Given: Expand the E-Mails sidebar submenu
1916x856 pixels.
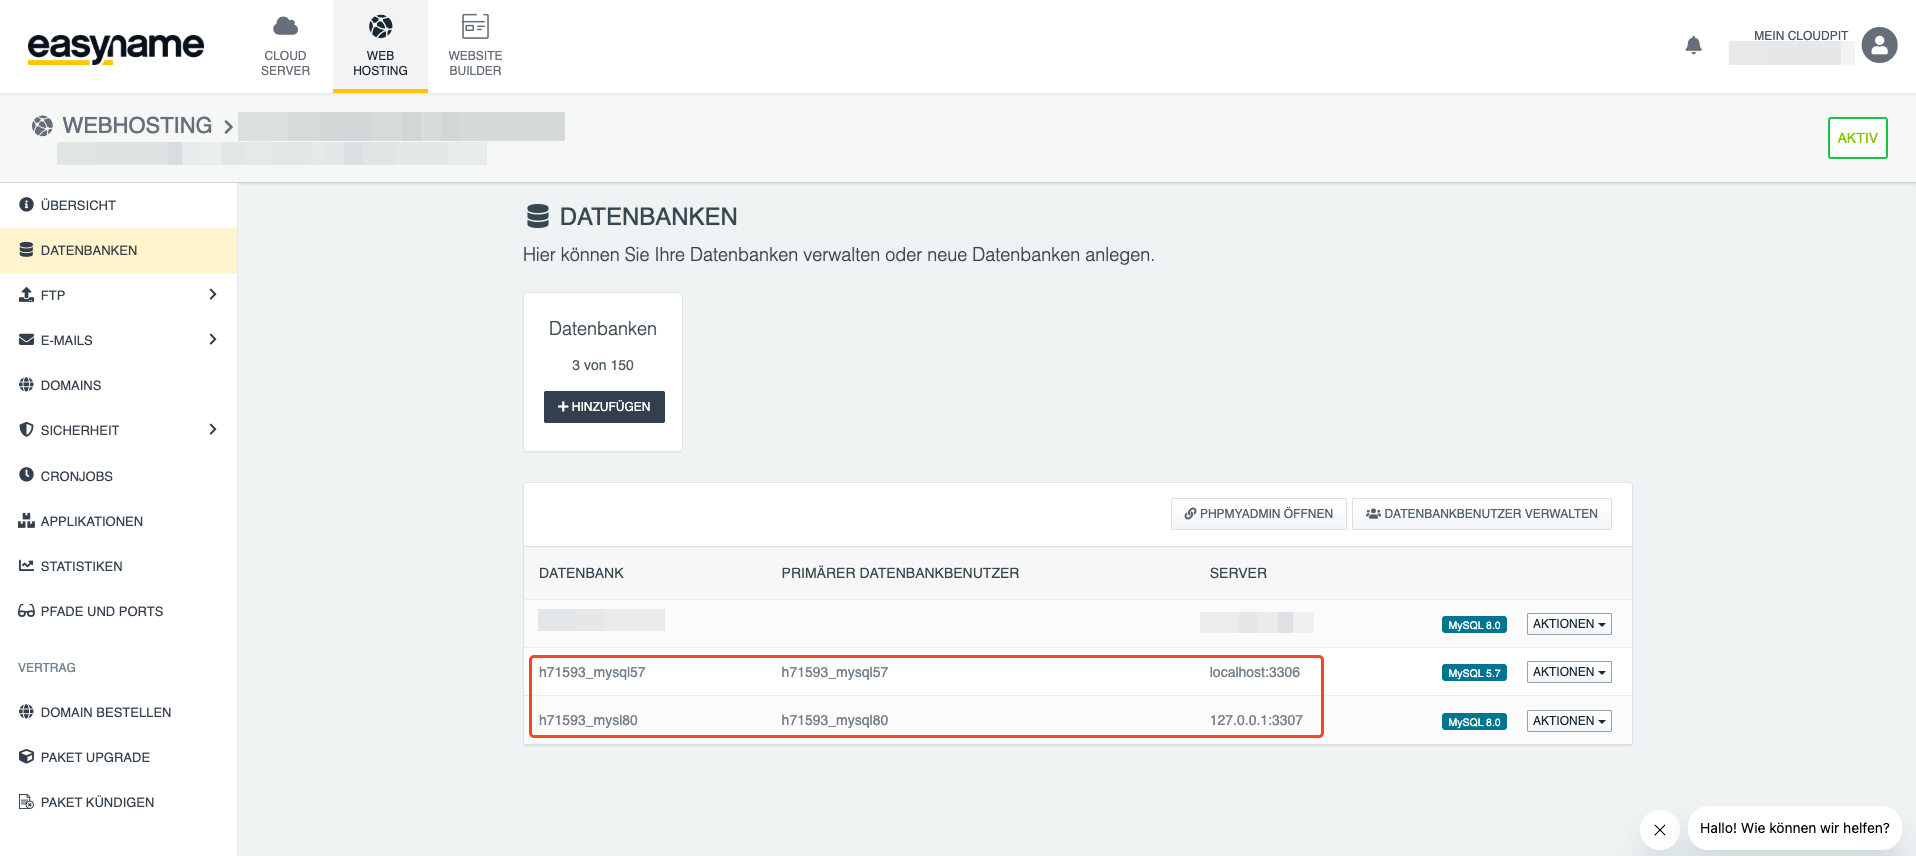Looking at the screenshot, I should [212, 339].
